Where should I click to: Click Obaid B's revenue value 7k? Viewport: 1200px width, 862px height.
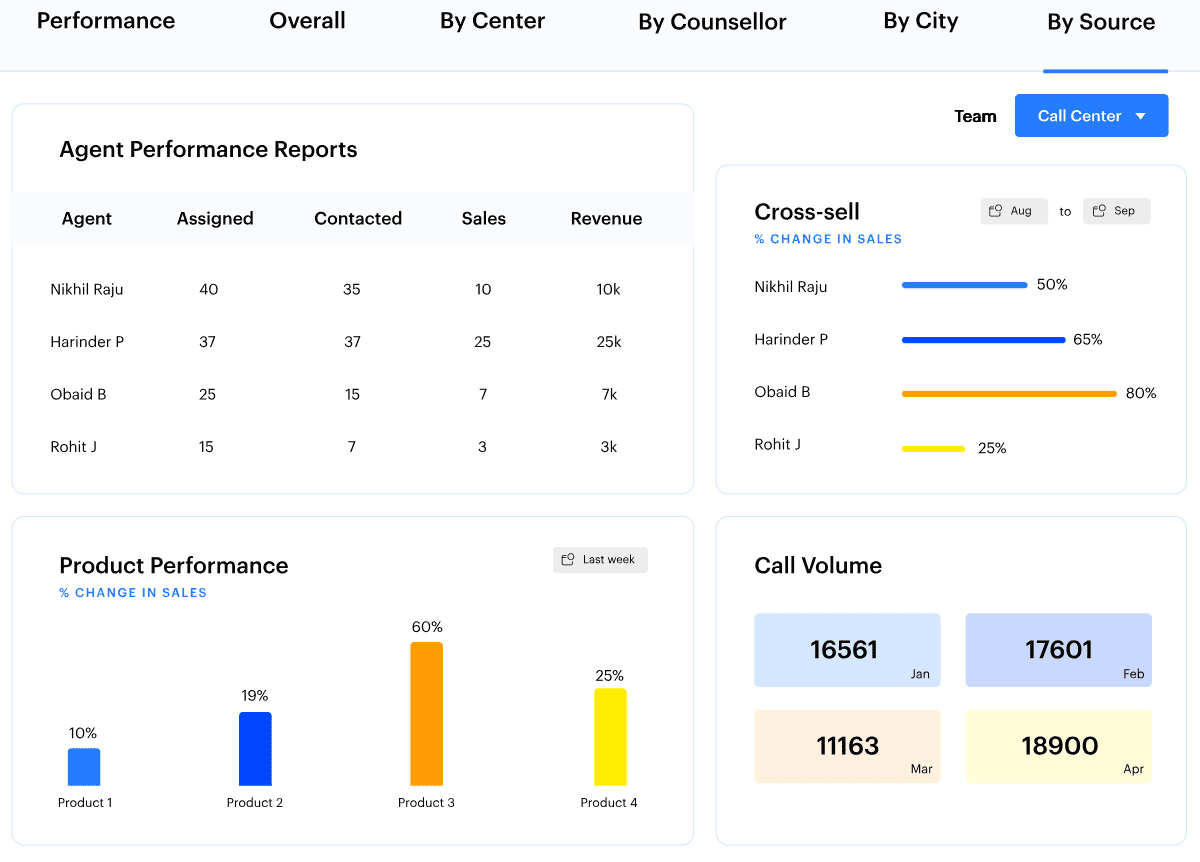point(609,395)
